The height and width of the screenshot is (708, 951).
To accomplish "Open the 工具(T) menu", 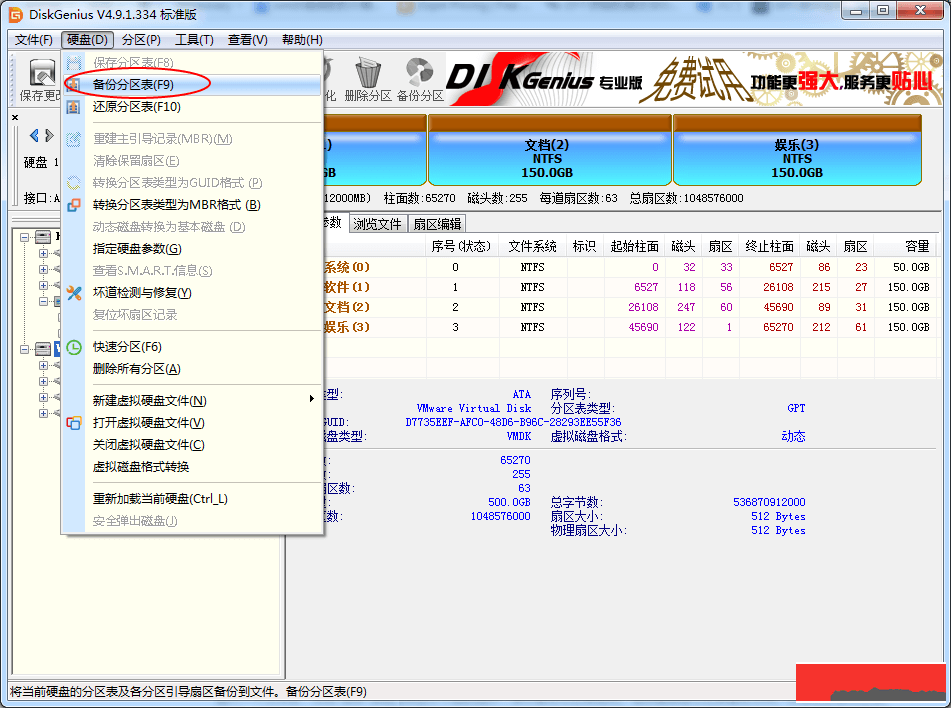I will (x=194, y=39).
